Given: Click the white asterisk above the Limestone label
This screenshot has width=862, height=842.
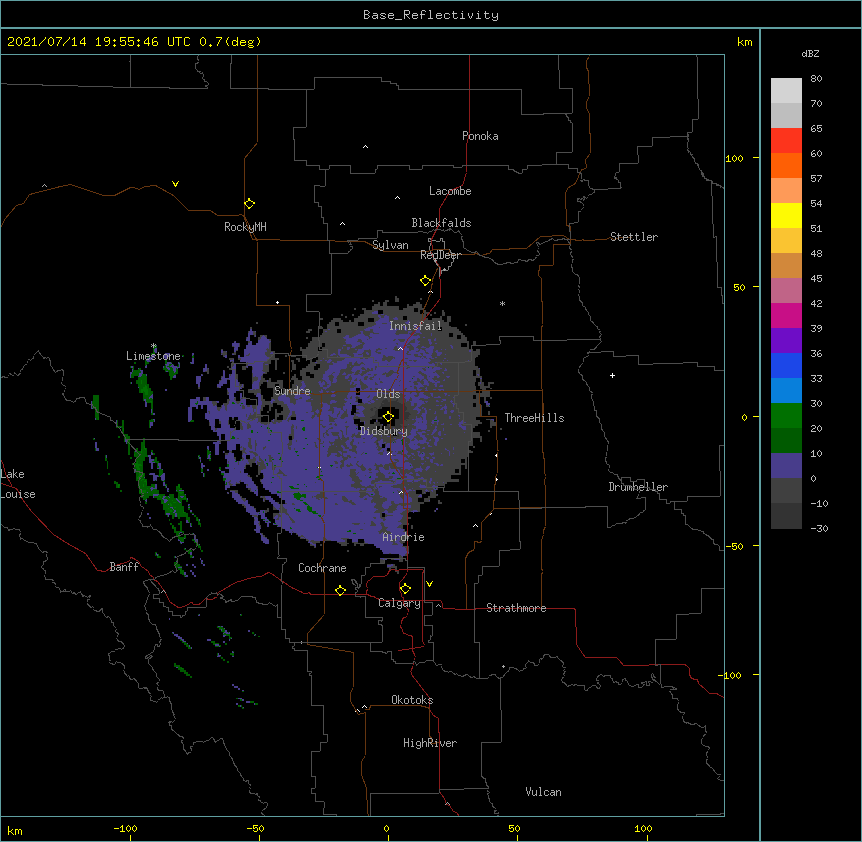Looking at the screenshot, I should coord(153,346).
